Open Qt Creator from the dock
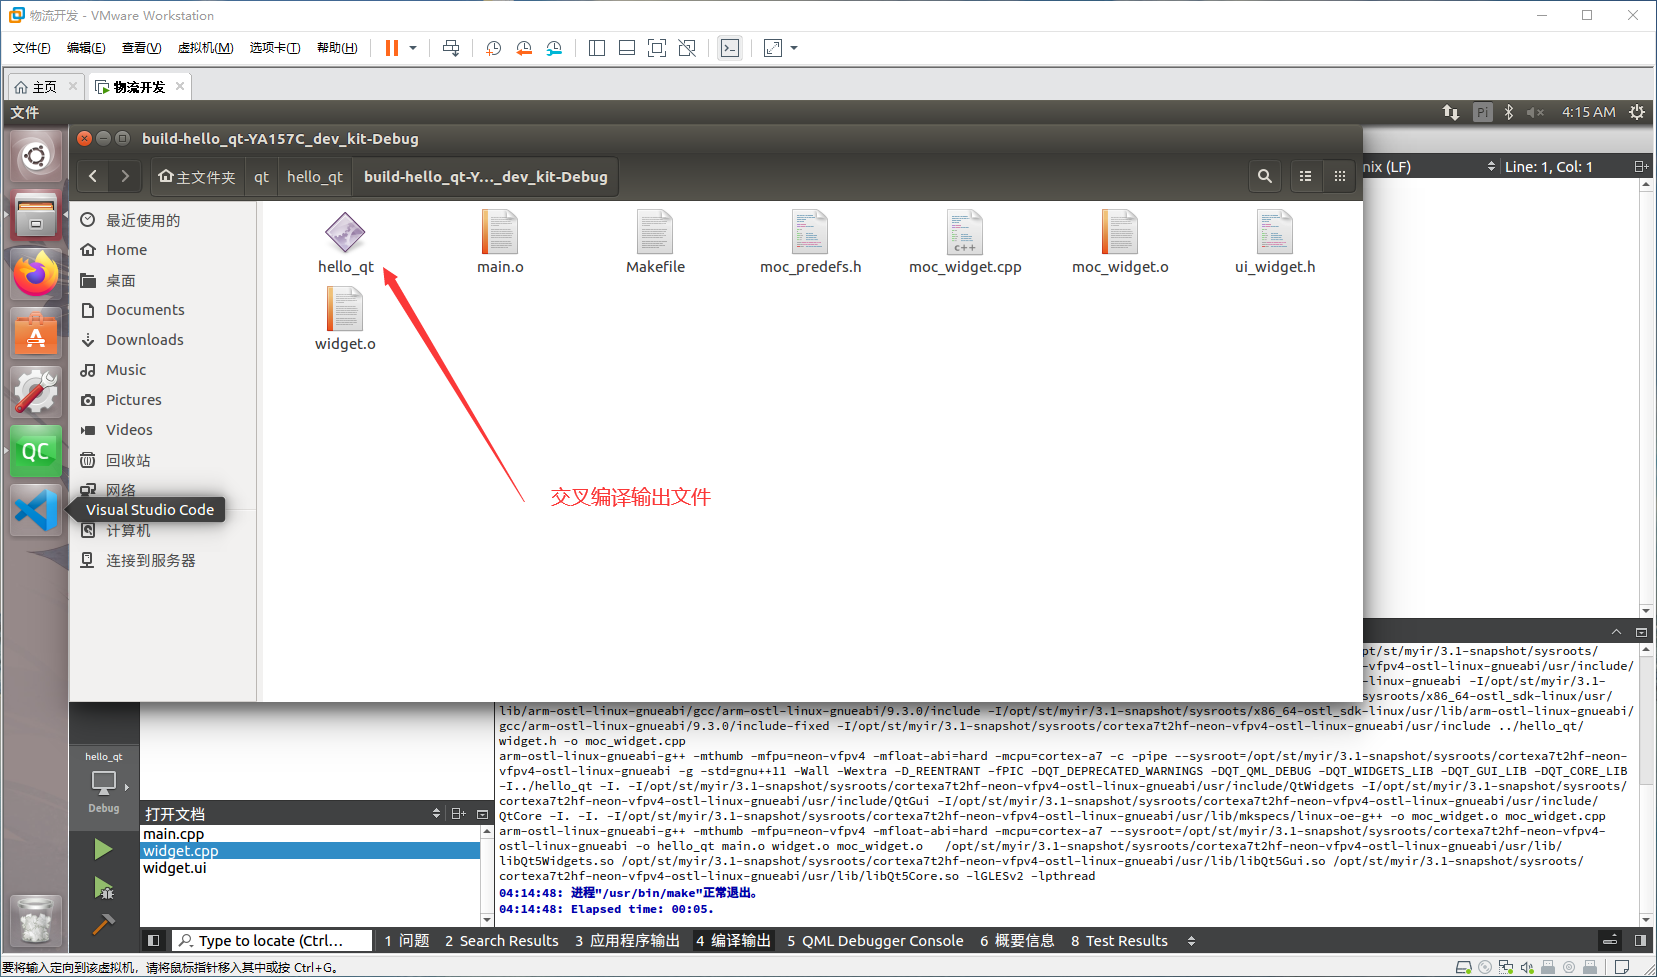Screen dimensions: 1657x977 36,452
